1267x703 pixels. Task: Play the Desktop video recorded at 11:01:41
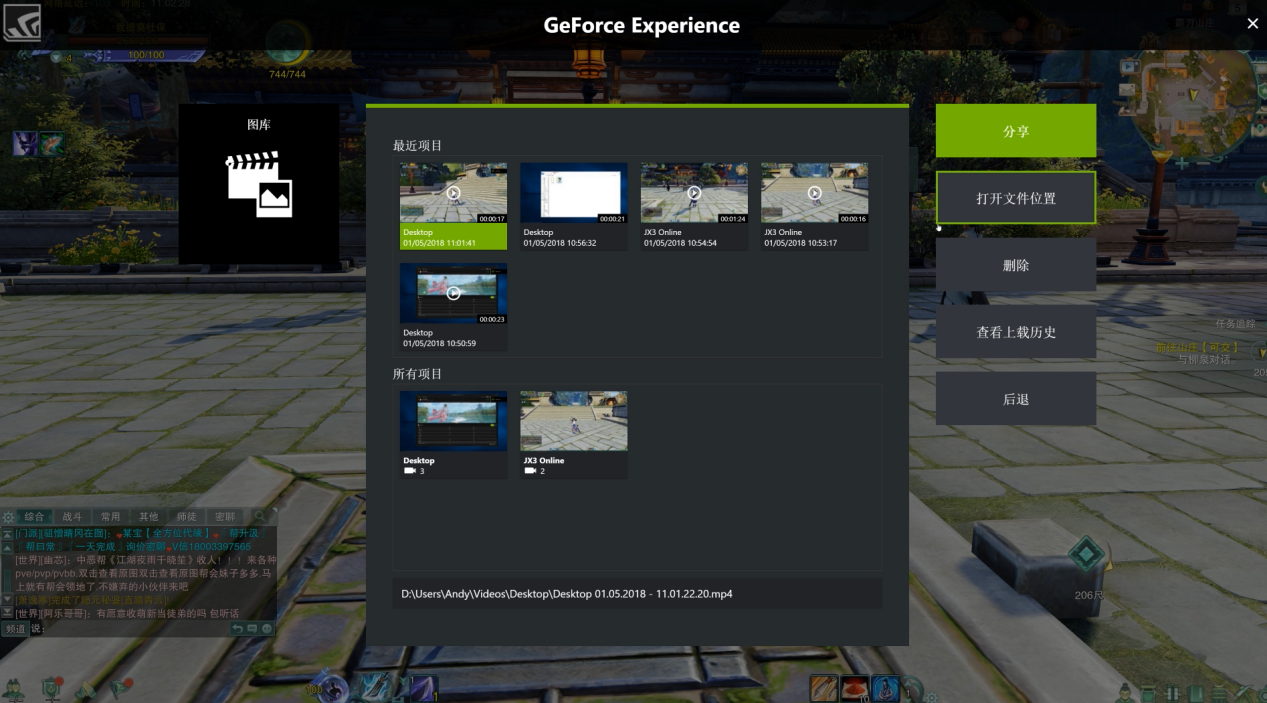click(453, 193)
